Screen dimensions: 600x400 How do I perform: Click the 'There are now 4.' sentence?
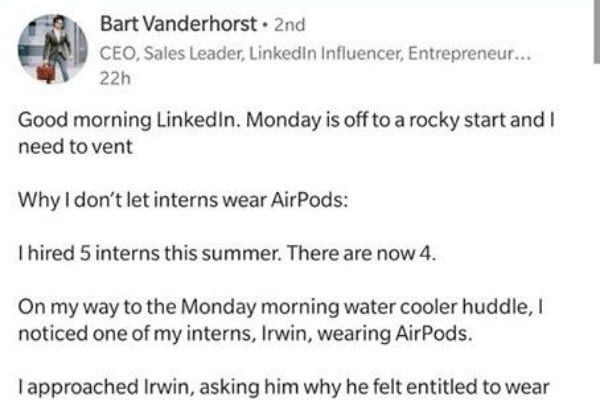[362, 253]
